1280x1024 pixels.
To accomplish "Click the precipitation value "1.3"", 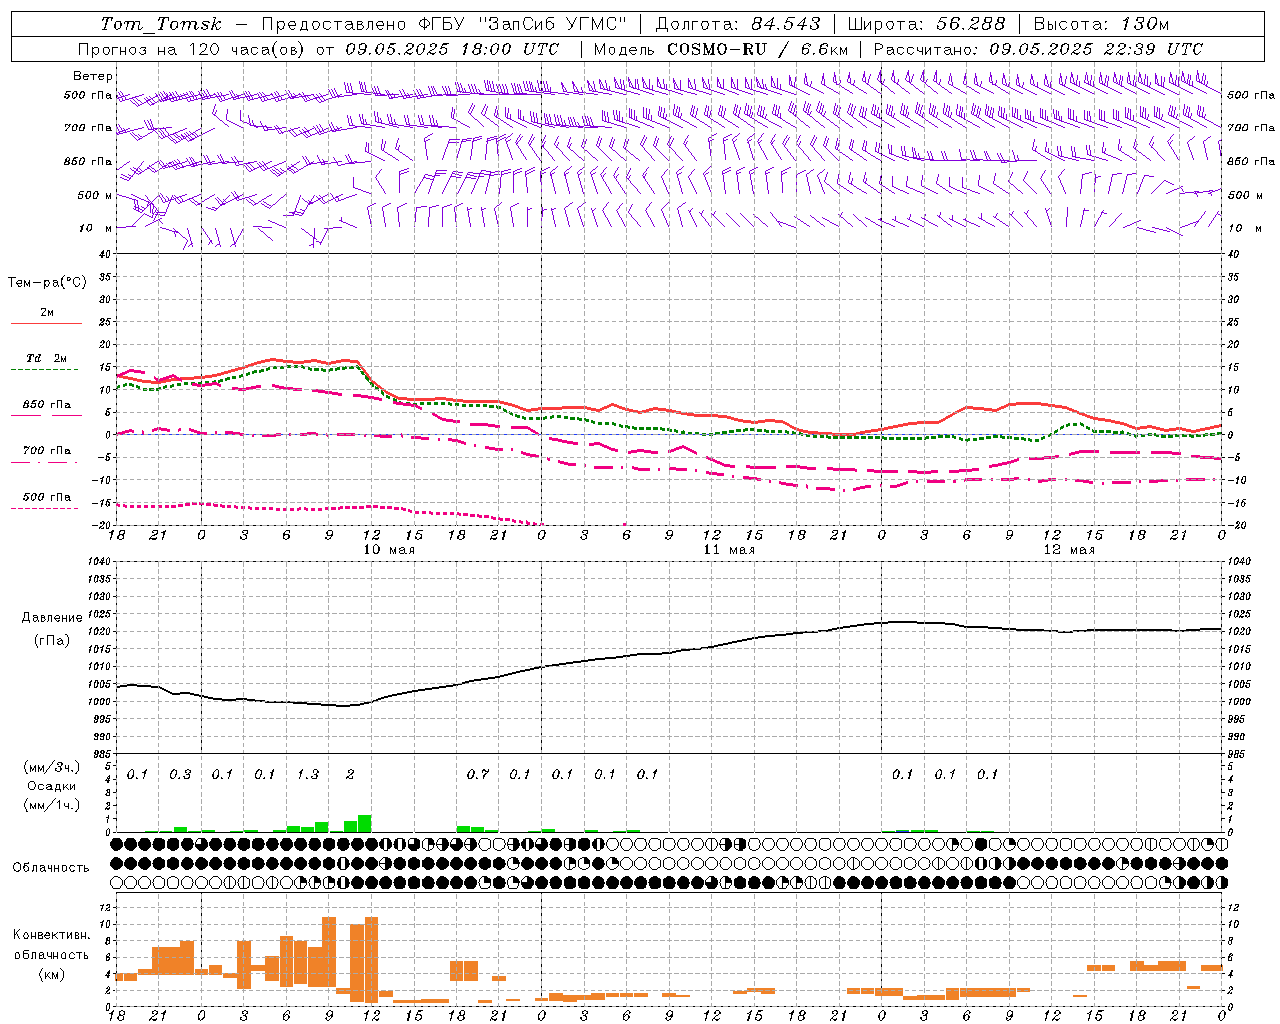I will coord(308,774).
